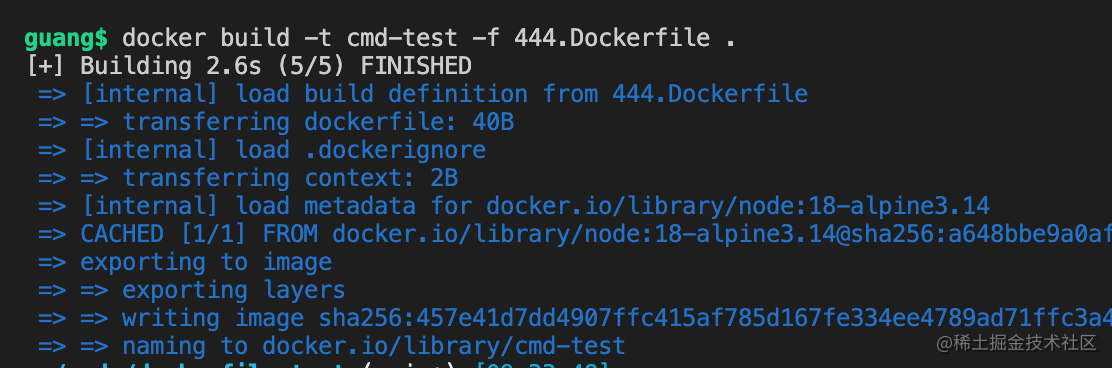Click the Building 2.6s FINISHED status line
1112x368 pixels.
pyautogui.click(x=248, y=66)
